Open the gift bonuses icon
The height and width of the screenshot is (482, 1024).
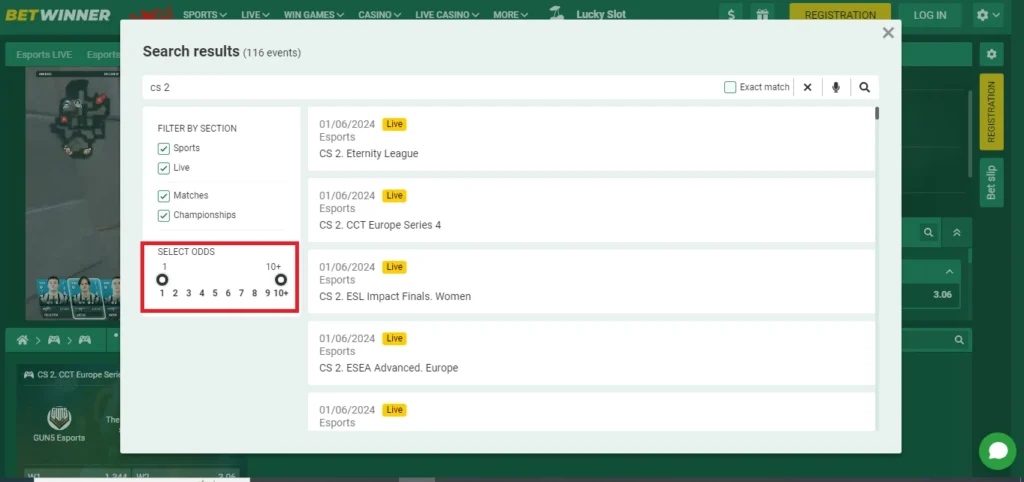coord(762,15)
